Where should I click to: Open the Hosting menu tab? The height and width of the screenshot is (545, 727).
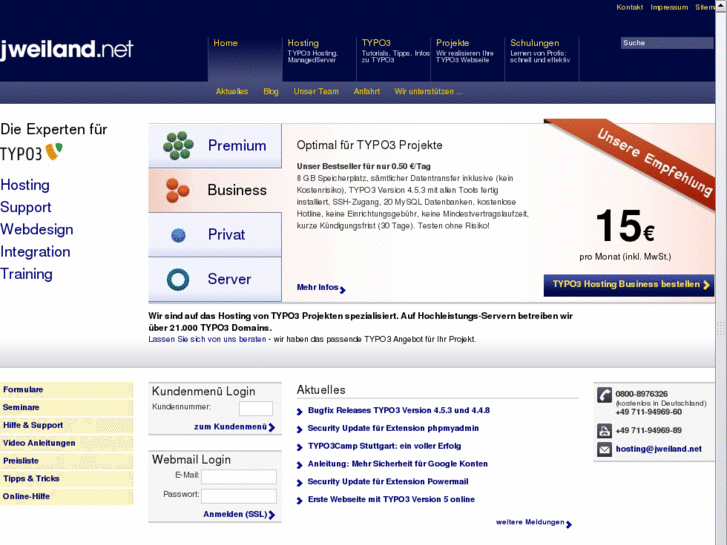click(x=319, y=59)
